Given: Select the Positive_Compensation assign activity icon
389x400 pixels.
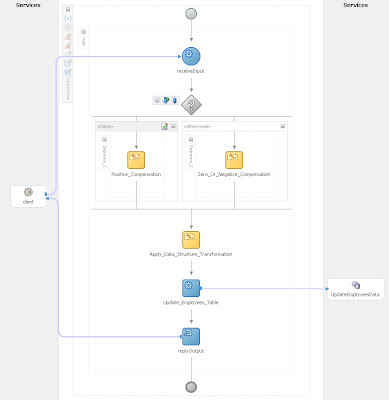Looking at the screenshot, I should point(136,160).
